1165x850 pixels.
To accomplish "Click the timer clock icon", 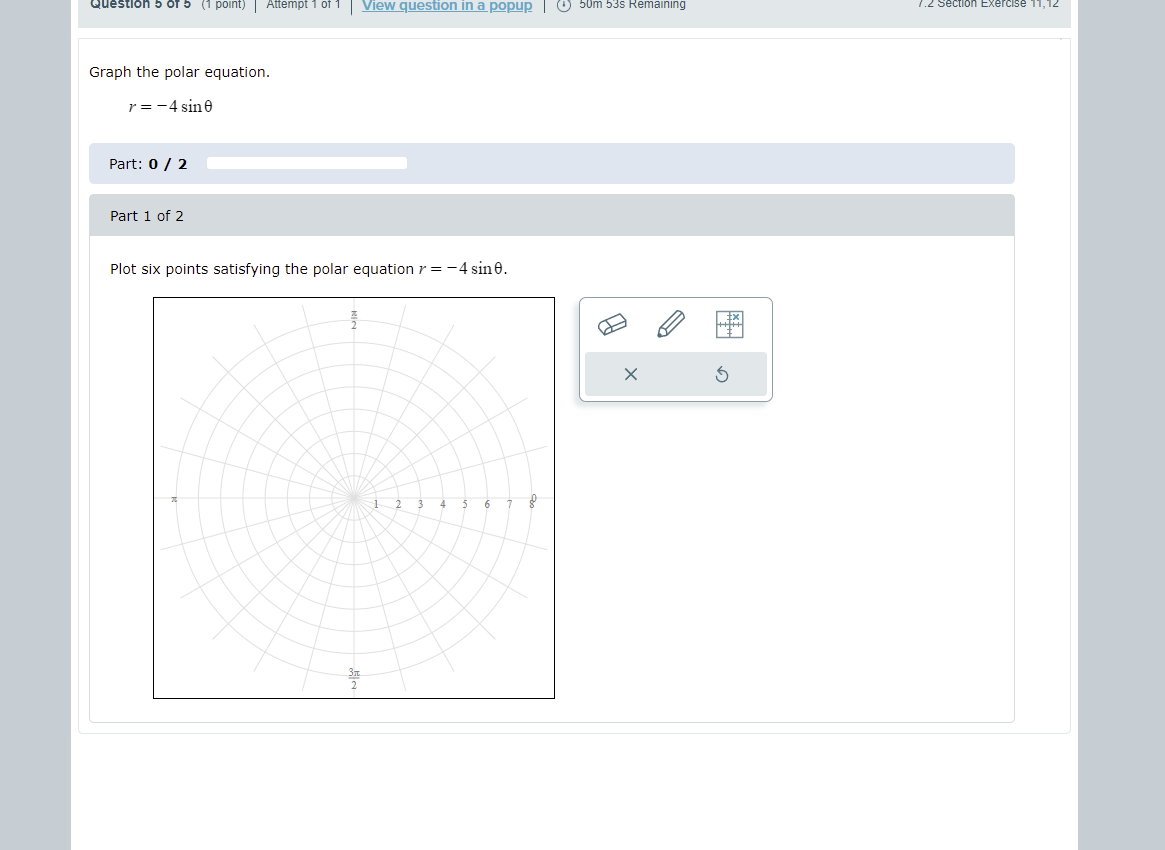I will pyautogui.click(x=564, y=5).
